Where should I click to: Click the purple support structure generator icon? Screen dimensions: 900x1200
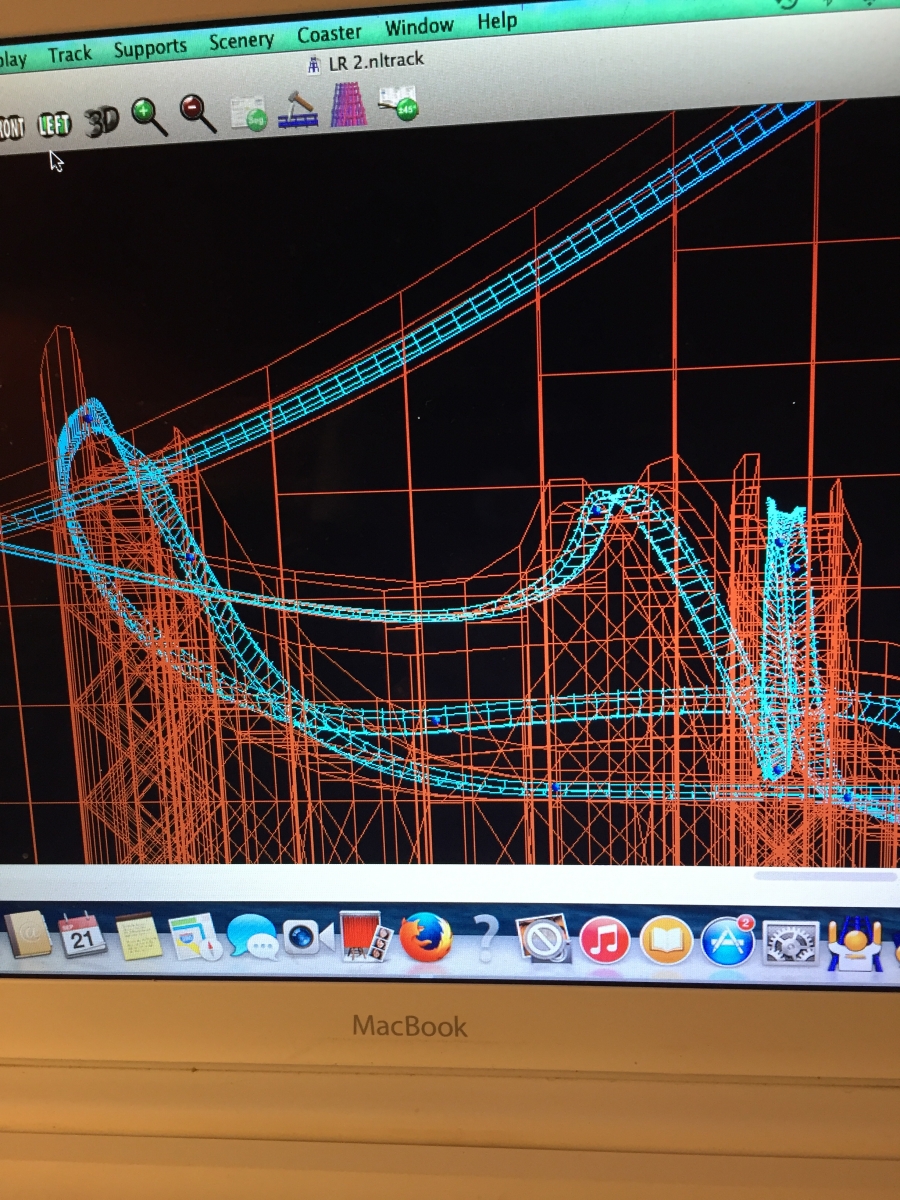coord(348,105)
